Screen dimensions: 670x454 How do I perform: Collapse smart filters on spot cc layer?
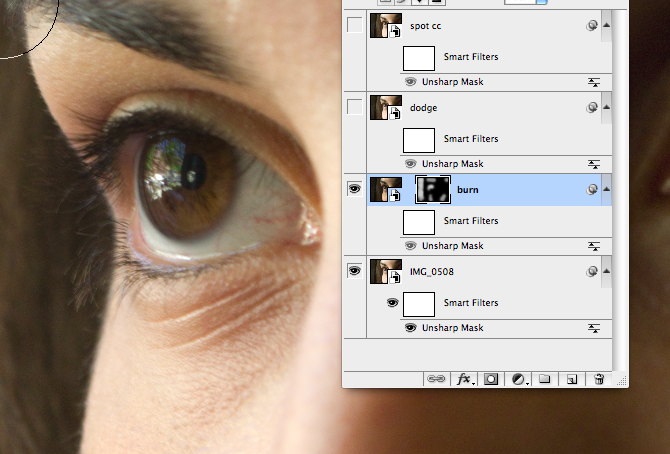[606, 25]
